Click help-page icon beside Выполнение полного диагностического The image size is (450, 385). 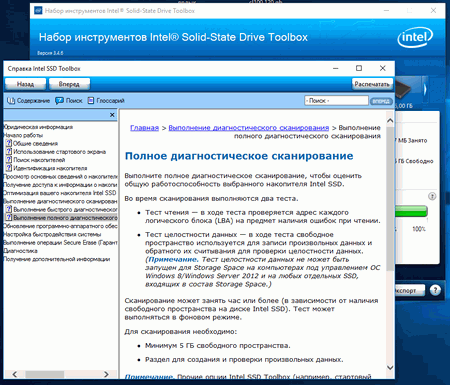click(9, 218)
